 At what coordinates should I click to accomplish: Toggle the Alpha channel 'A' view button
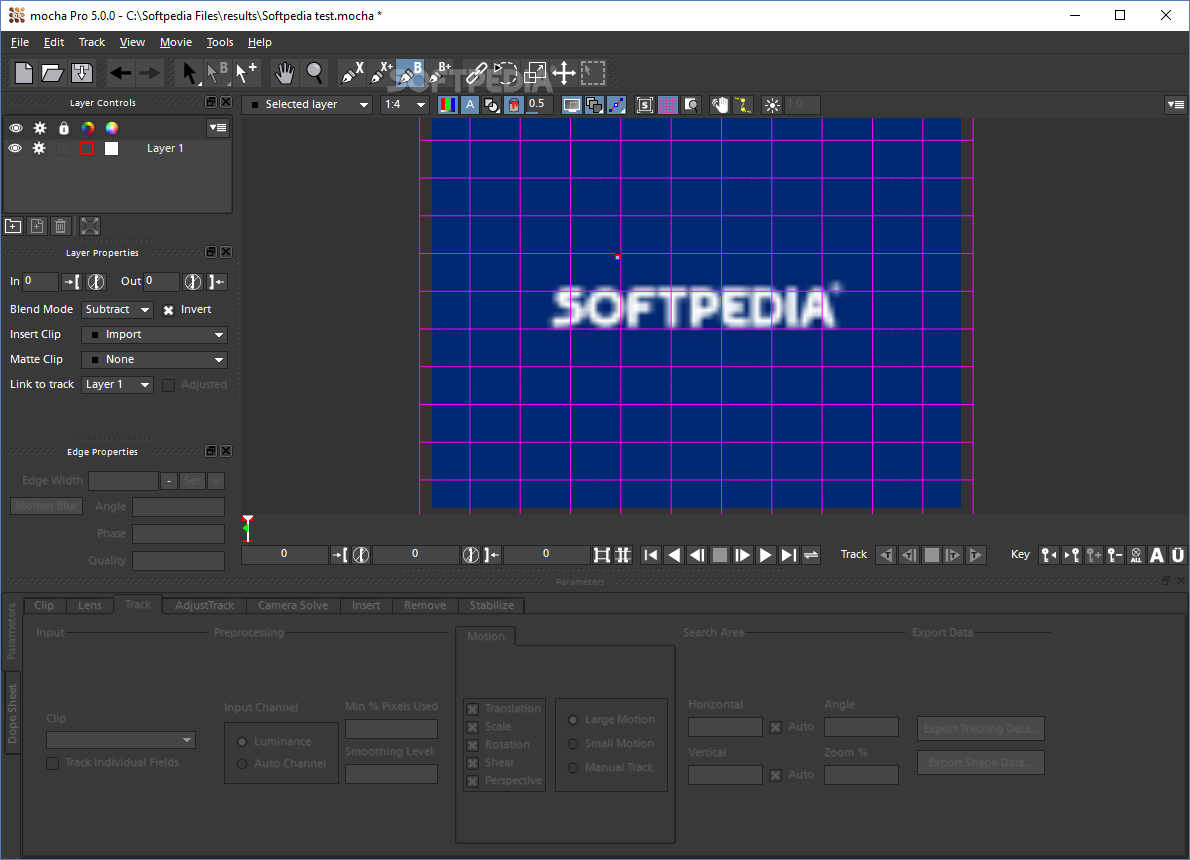[x=470, y=105]
